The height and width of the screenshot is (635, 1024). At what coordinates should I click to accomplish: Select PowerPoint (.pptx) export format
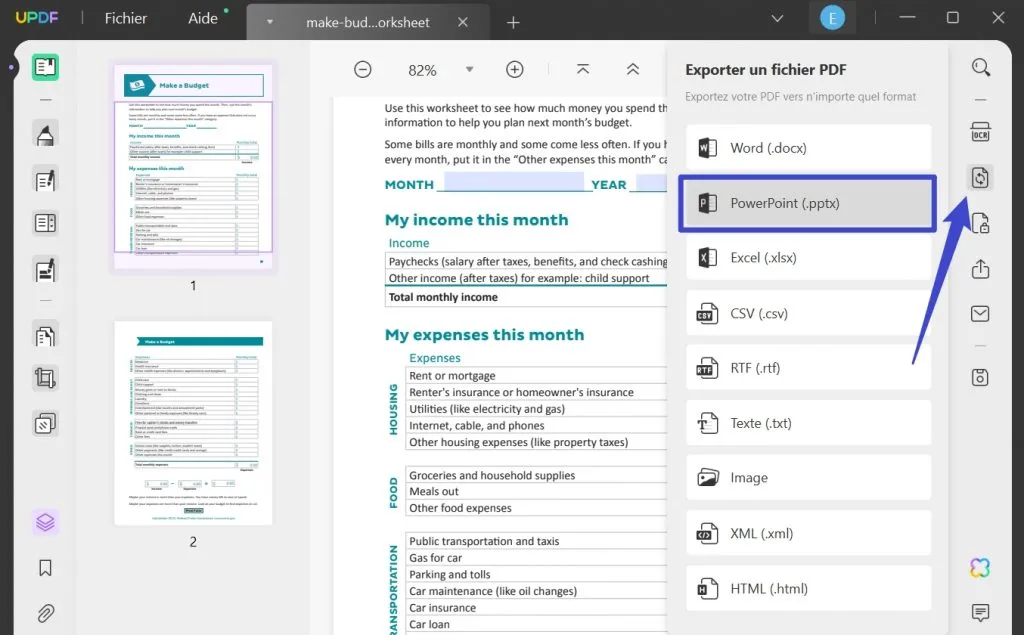tap(807, 203)
